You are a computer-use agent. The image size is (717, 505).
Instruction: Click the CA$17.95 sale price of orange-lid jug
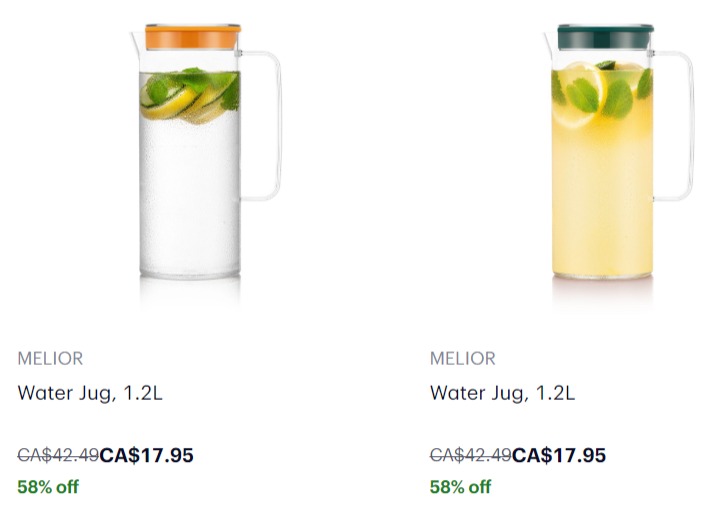coord(146,456)
